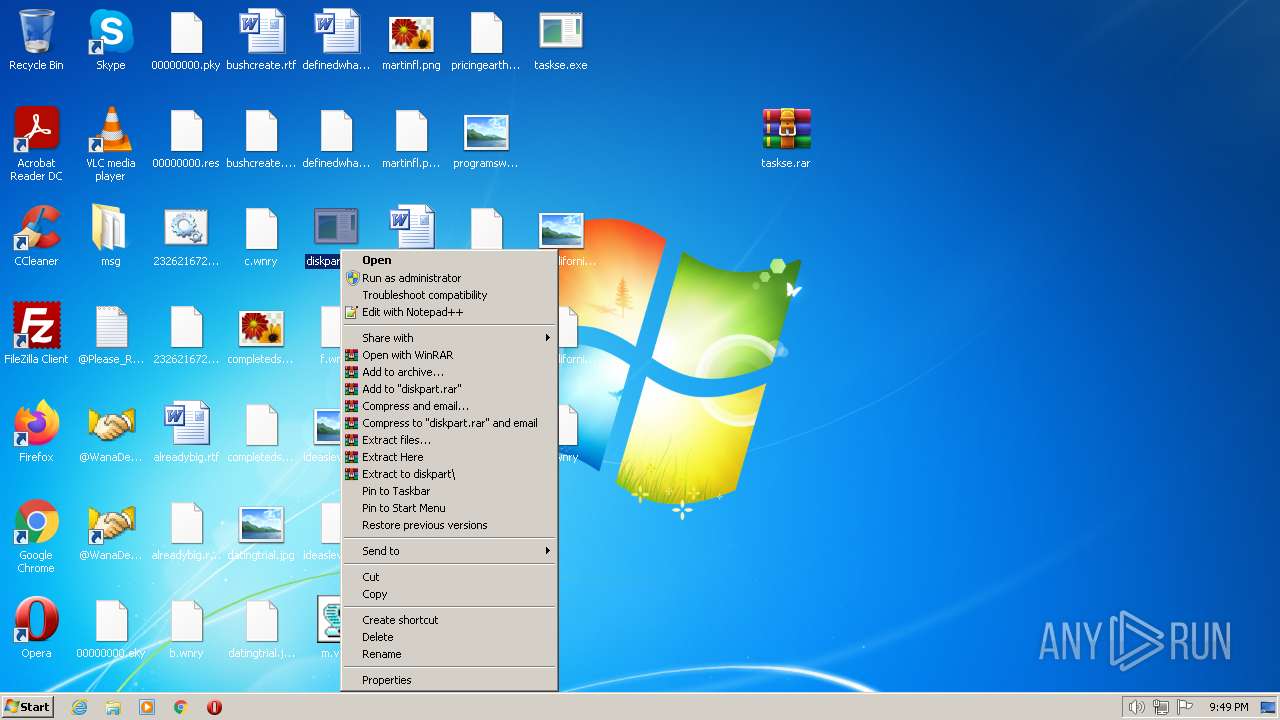This screenshot has height=720, width=1280.
Task: Select the msg folder icon
Action: 110,236
